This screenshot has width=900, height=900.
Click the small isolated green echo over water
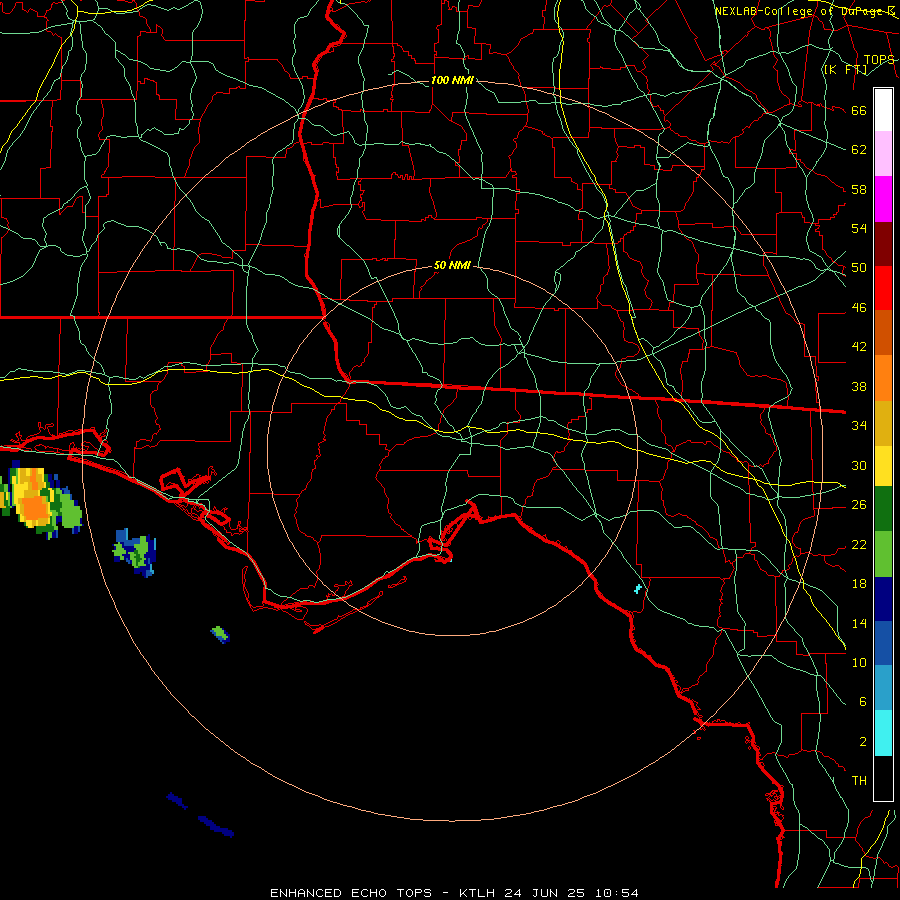[x=220, y=634]
